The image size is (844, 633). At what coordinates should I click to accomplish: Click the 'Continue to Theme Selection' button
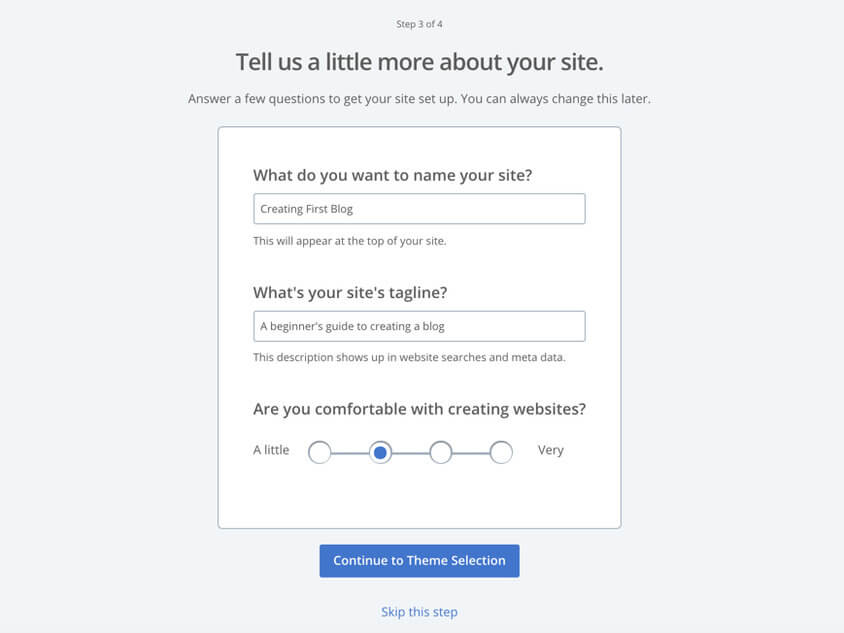pyautogui.click(x=419, y=561)
